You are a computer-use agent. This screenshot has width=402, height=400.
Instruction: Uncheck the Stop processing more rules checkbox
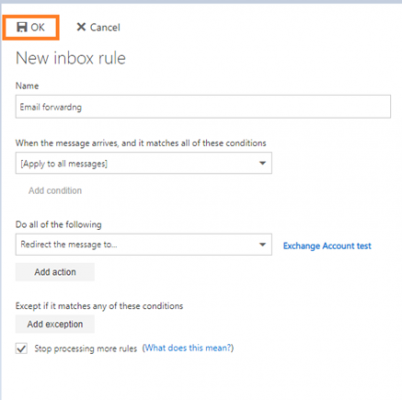[22, 349]
